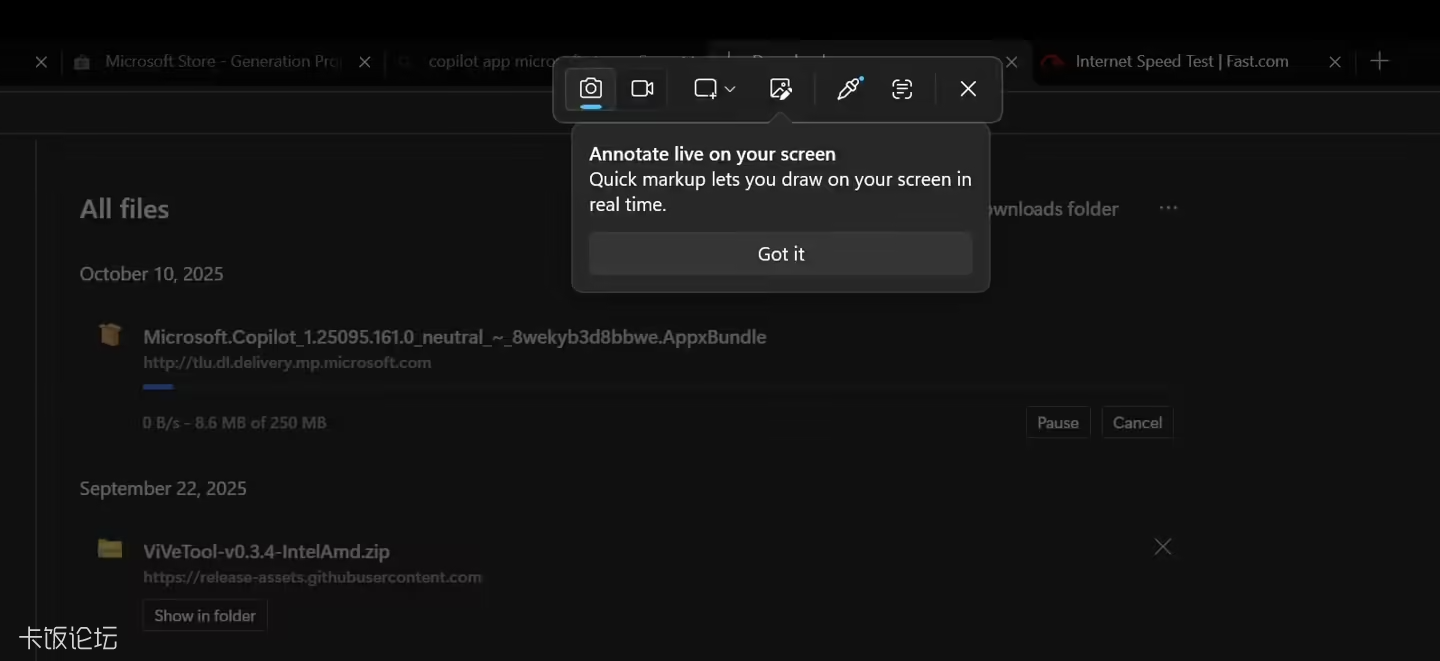The width and height of the screenshot is (1440, 661).
Task: Click the Got it button
Action: point(780,254)
